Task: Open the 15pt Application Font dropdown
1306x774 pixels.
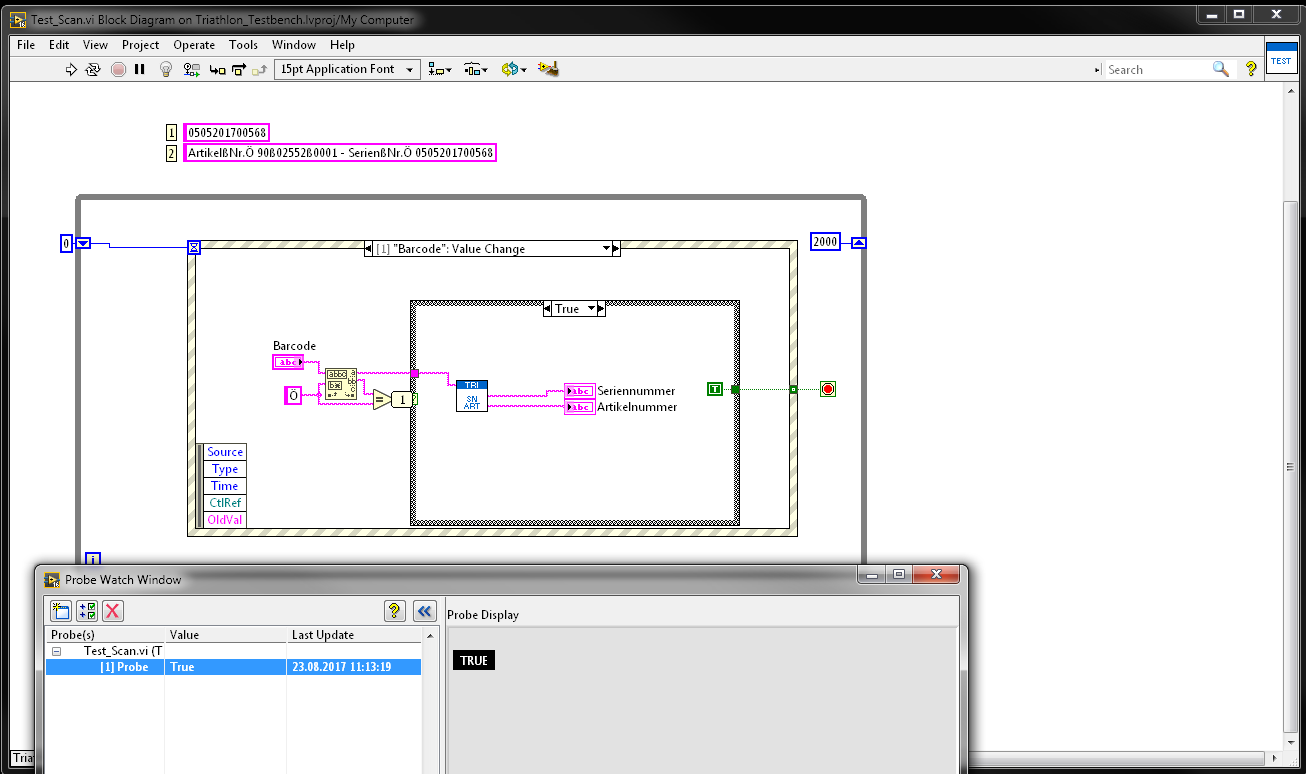Action: pyautogui.click(x=347, y=70)
